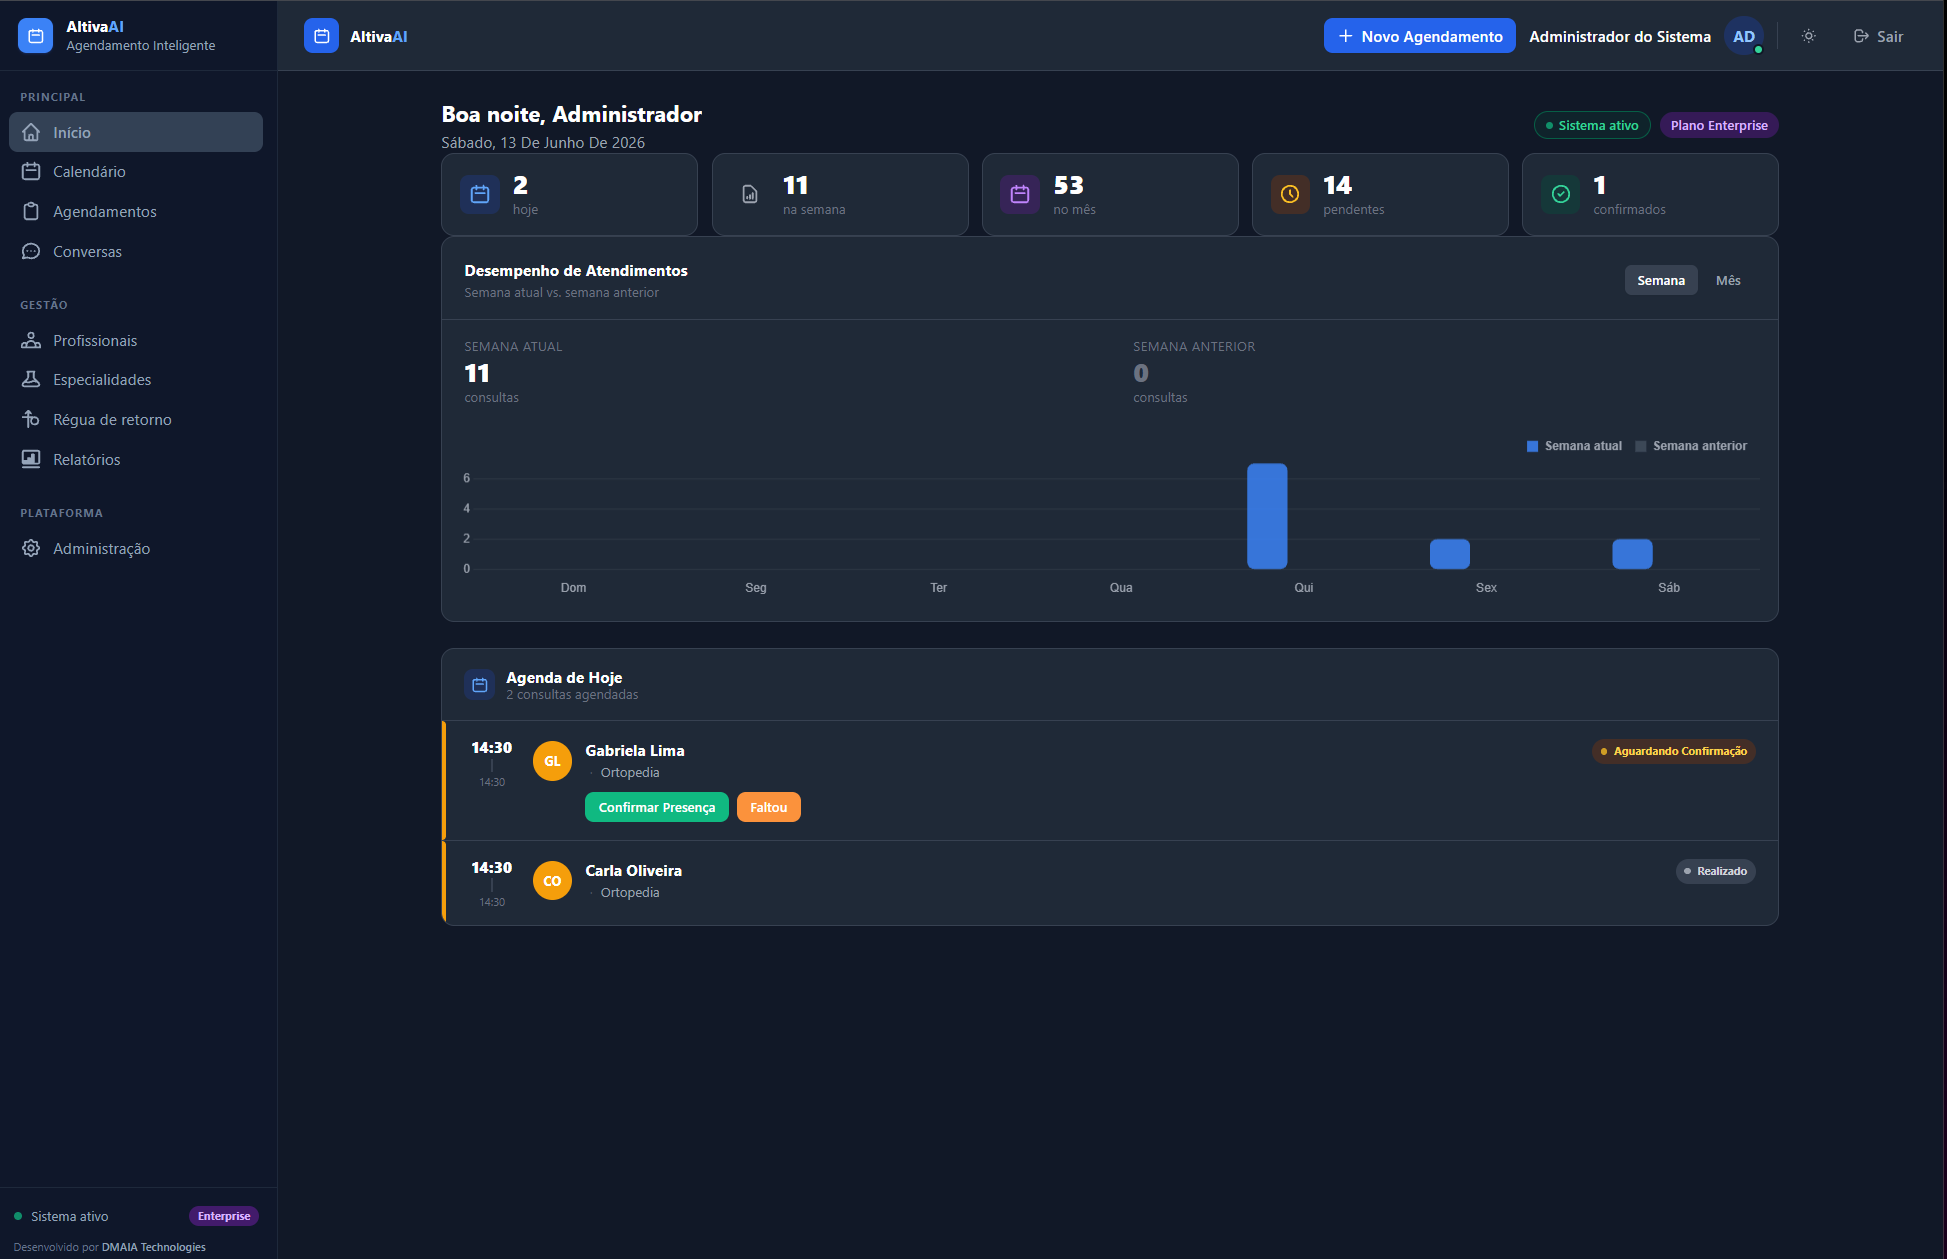The width and height of the screenshot is (1947, 1259).
Task: Click 'Desempenho de Atendimentos' heading
Action: [x=576, y=271]
